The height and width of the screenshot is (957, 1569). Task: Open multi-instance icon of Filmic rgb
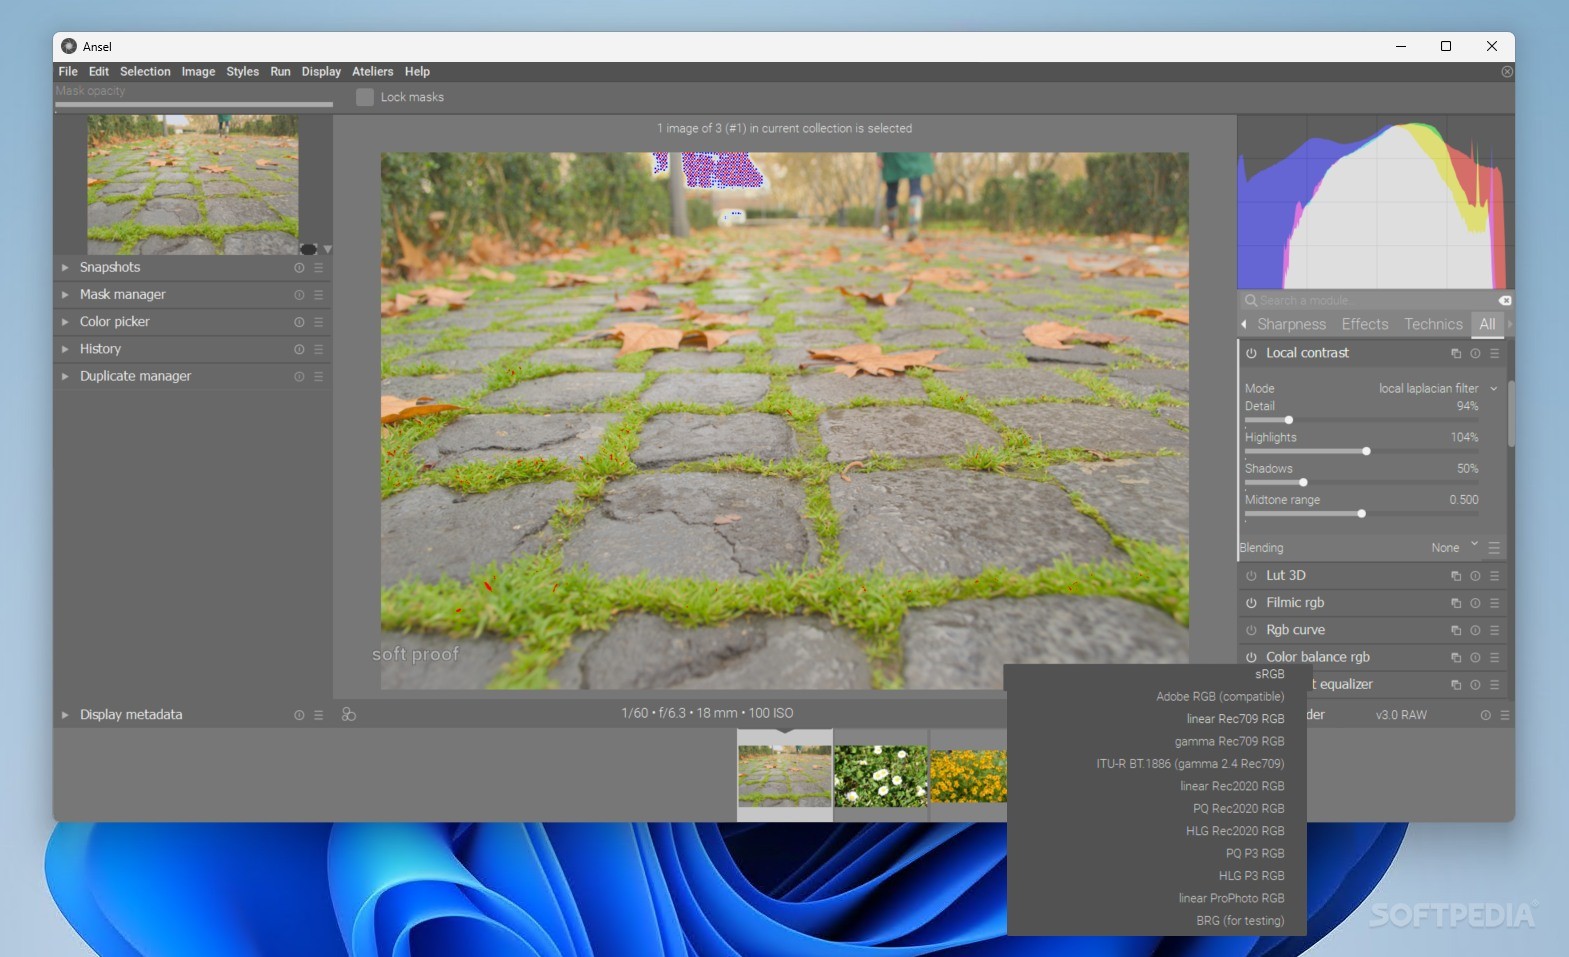[1456, 603]
